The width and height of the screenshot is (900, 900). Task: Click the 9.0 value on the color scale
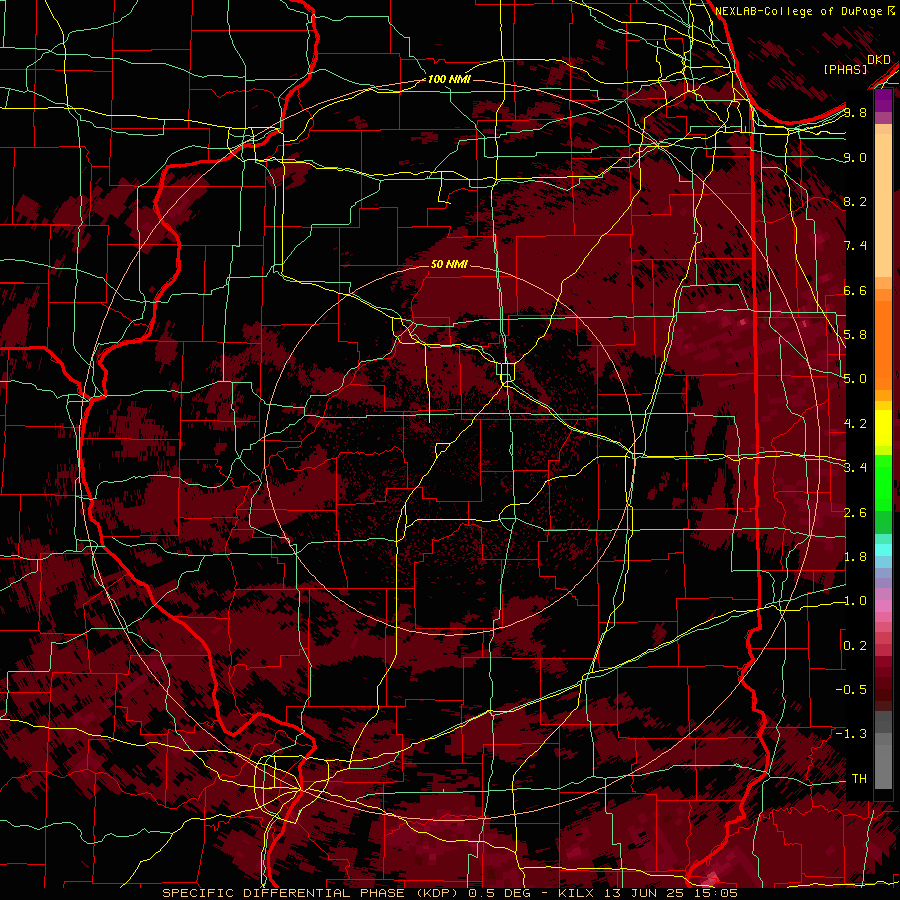pos(855,157)
